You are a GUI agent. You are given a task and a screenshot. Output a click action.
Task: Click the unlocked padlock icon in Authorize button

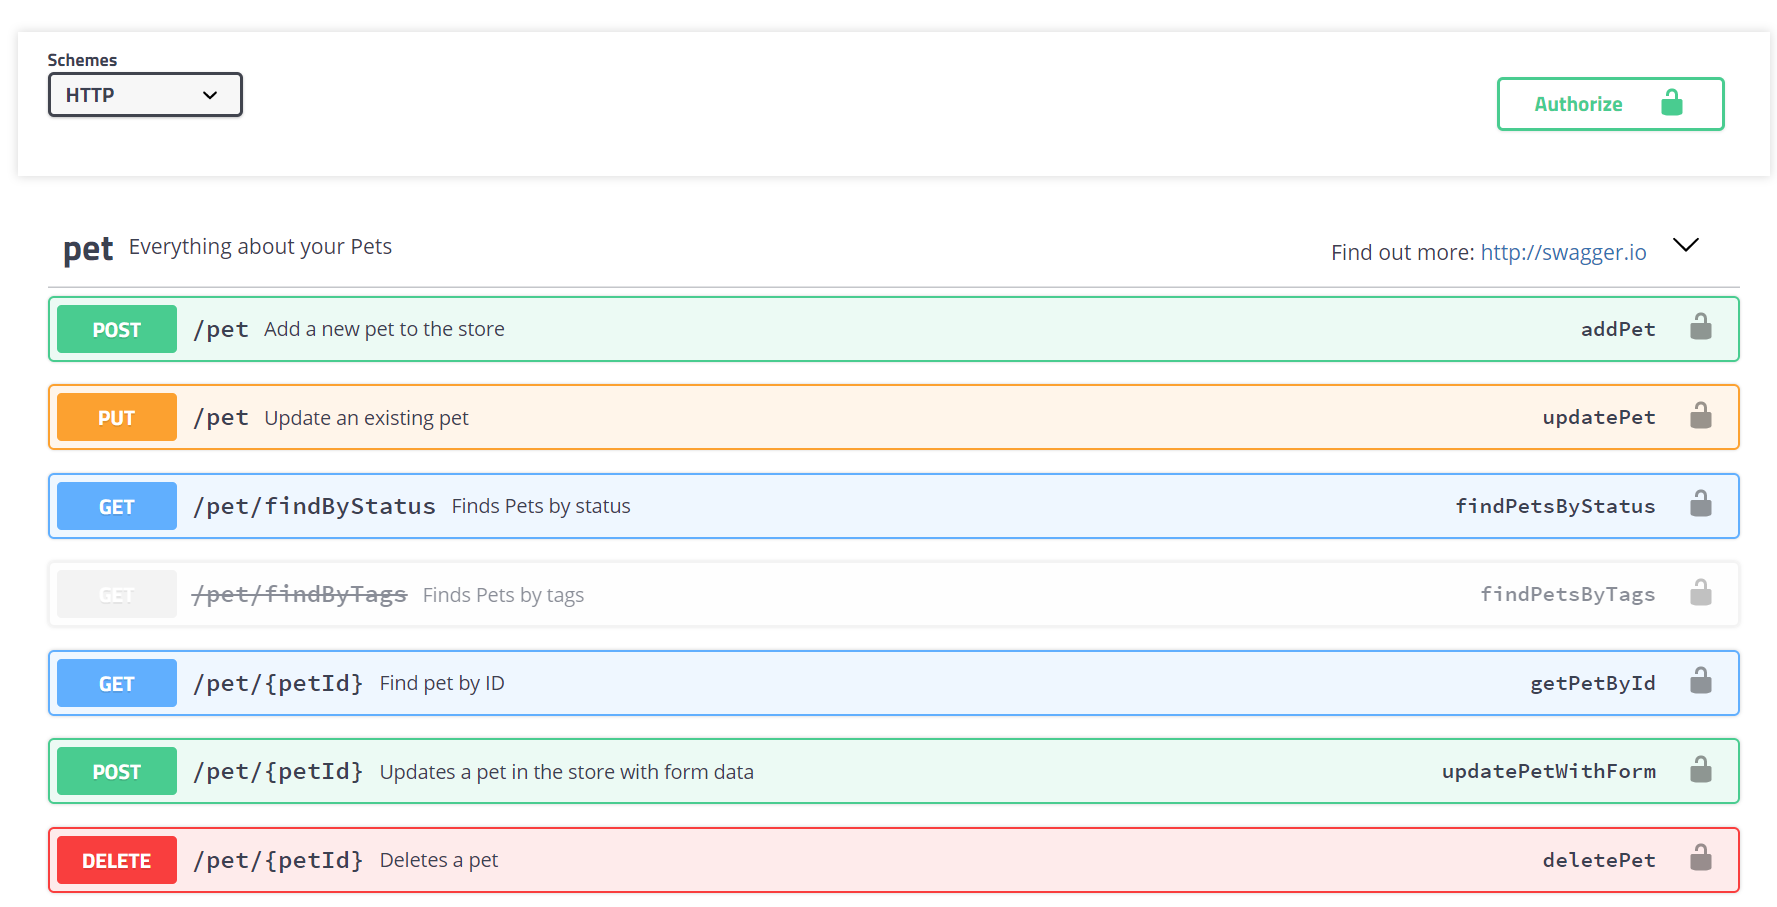(x=1671, y=103)
